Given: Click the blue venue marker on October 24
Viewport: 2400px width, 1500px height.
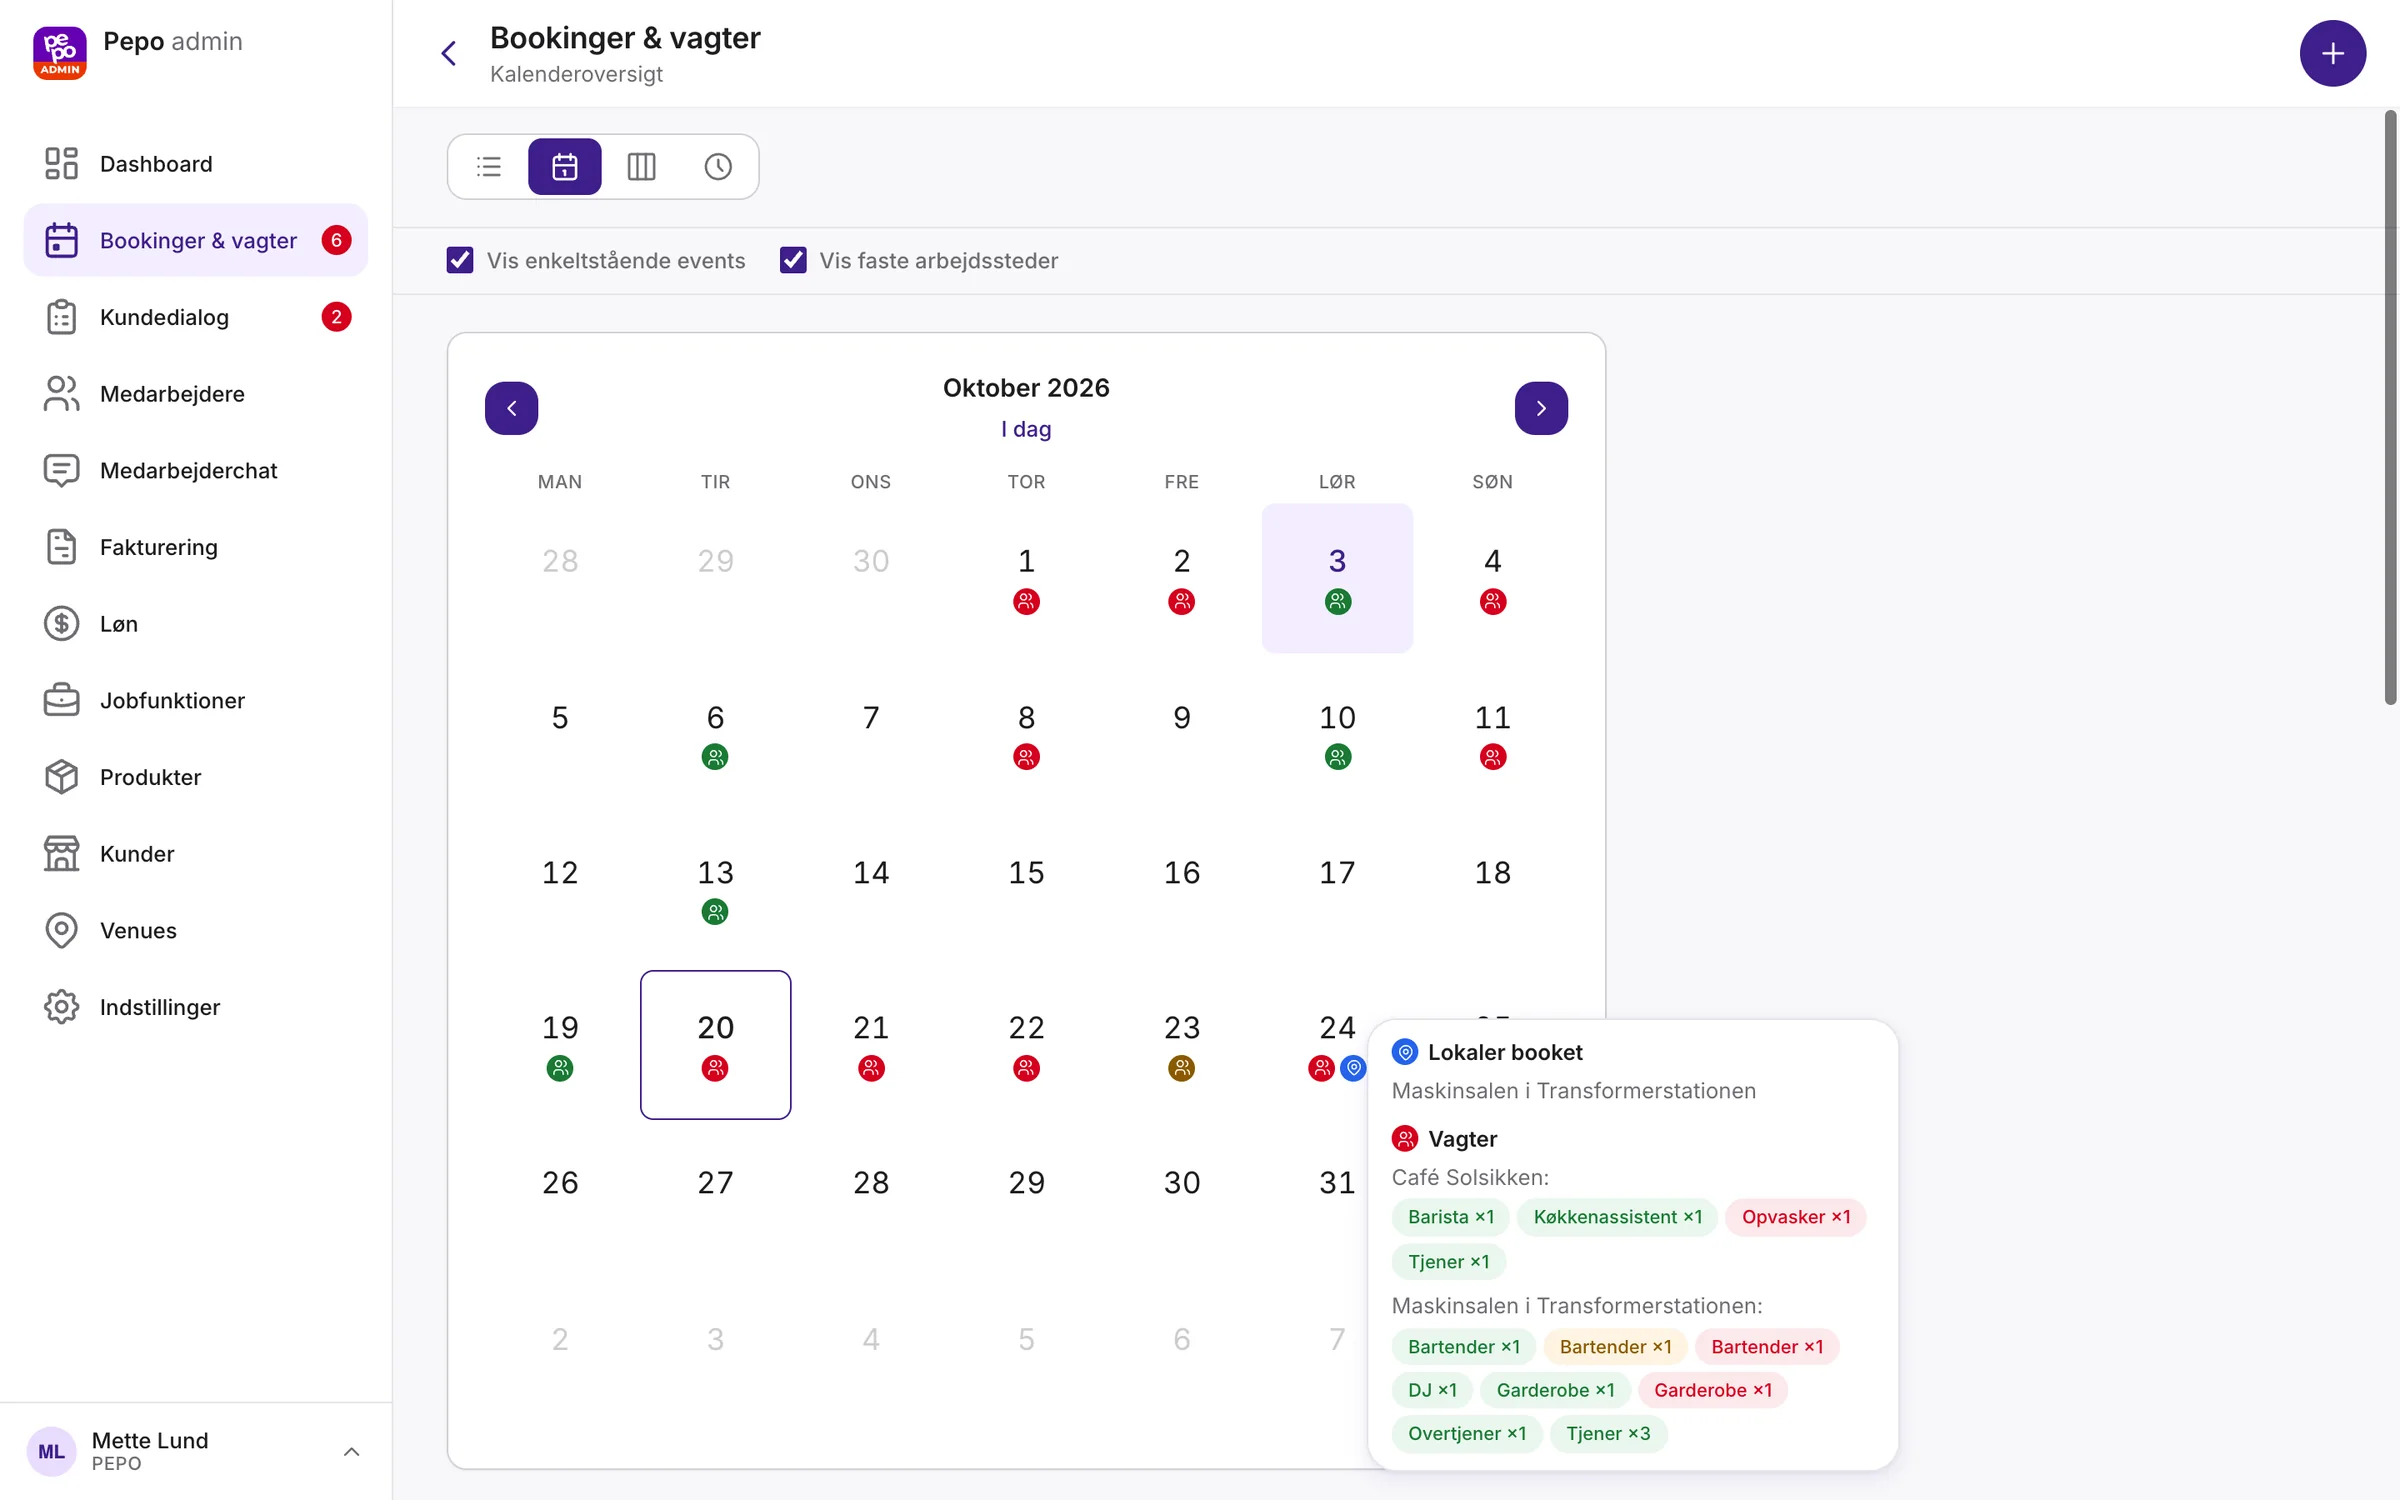Looking at the screenshot, I should 1353,1068.
